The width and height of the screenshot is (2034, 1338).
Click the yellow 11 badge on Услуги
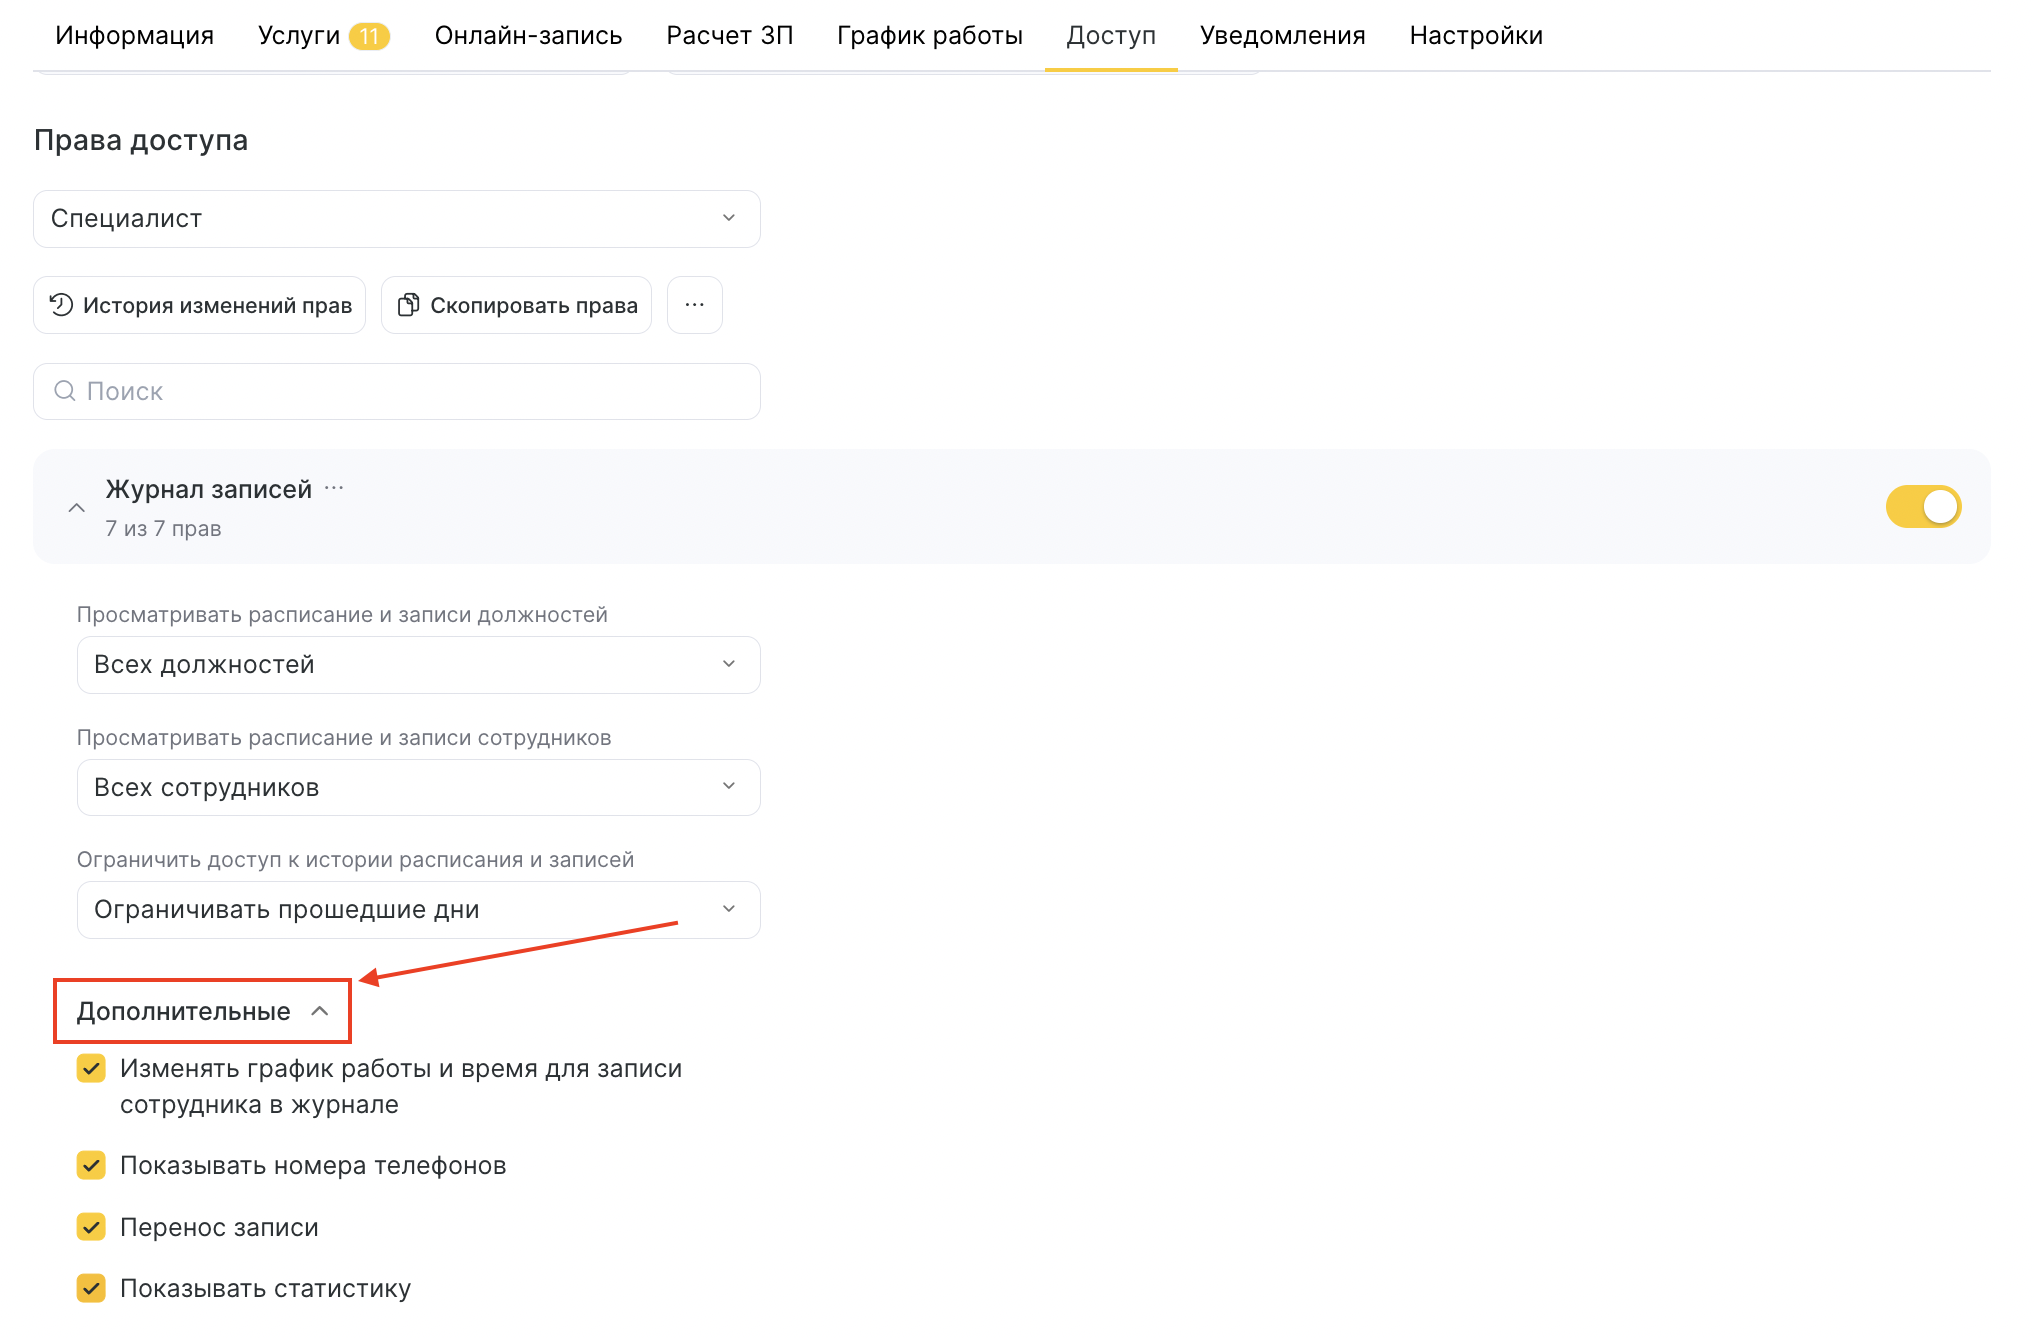tap(369, 36)
